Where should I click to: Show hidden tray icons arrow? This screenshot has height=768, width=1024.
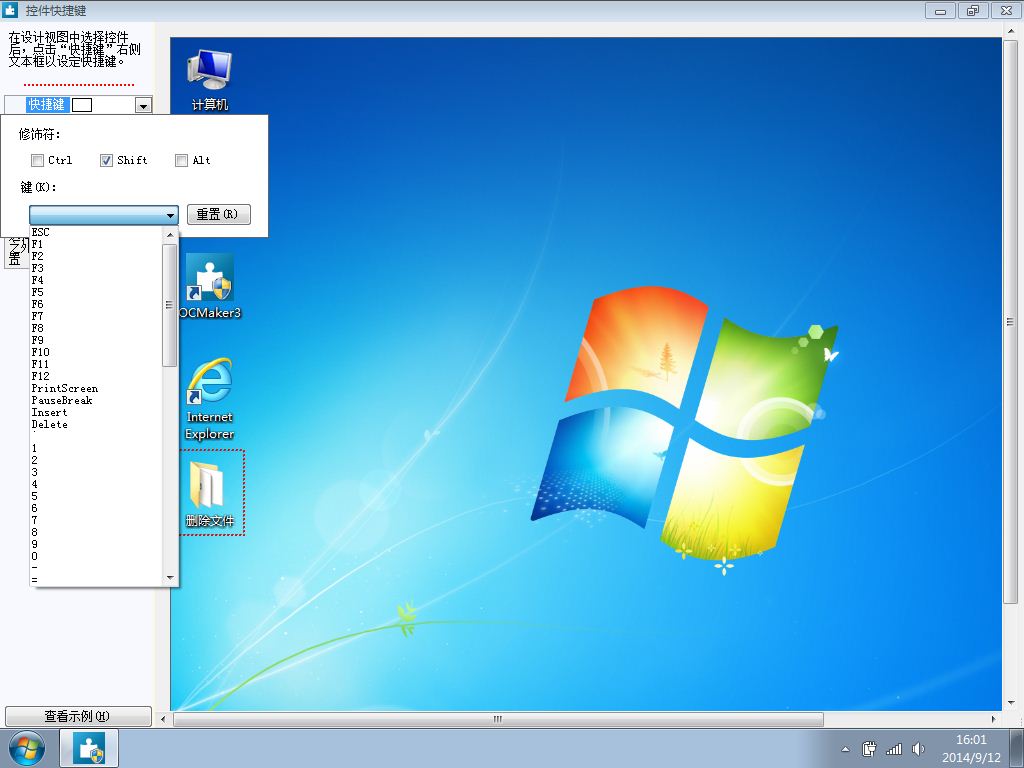tap(845, 749)
